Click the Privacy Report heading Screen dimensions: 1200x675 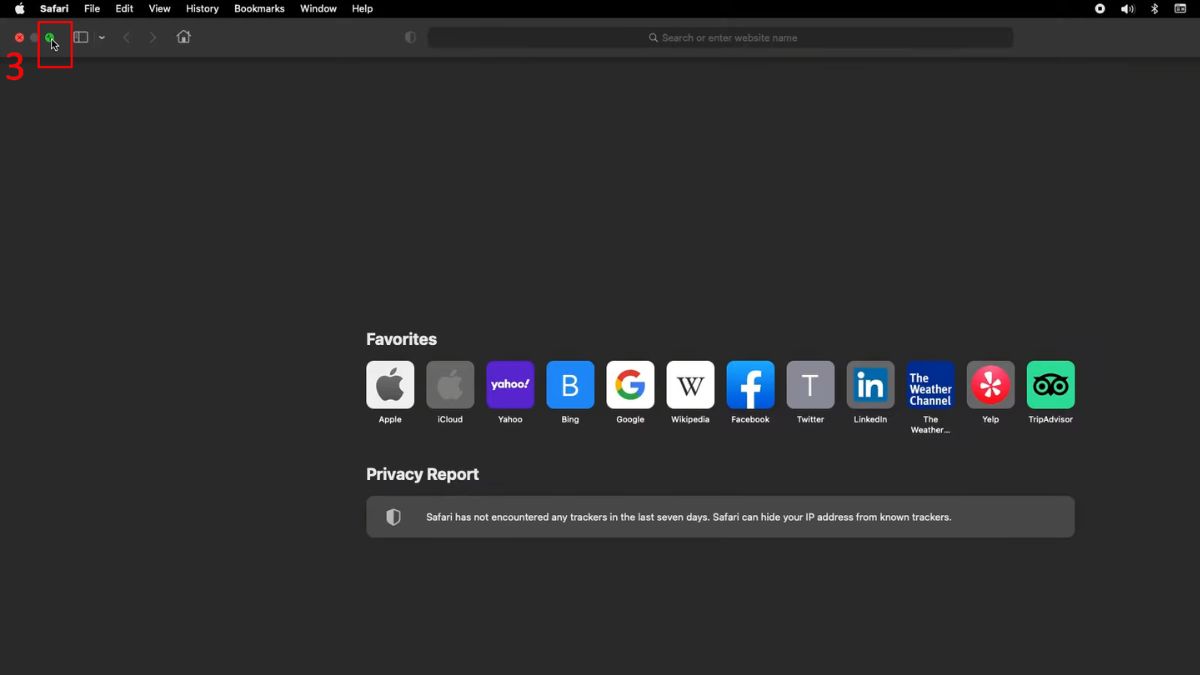click(422, 474)
